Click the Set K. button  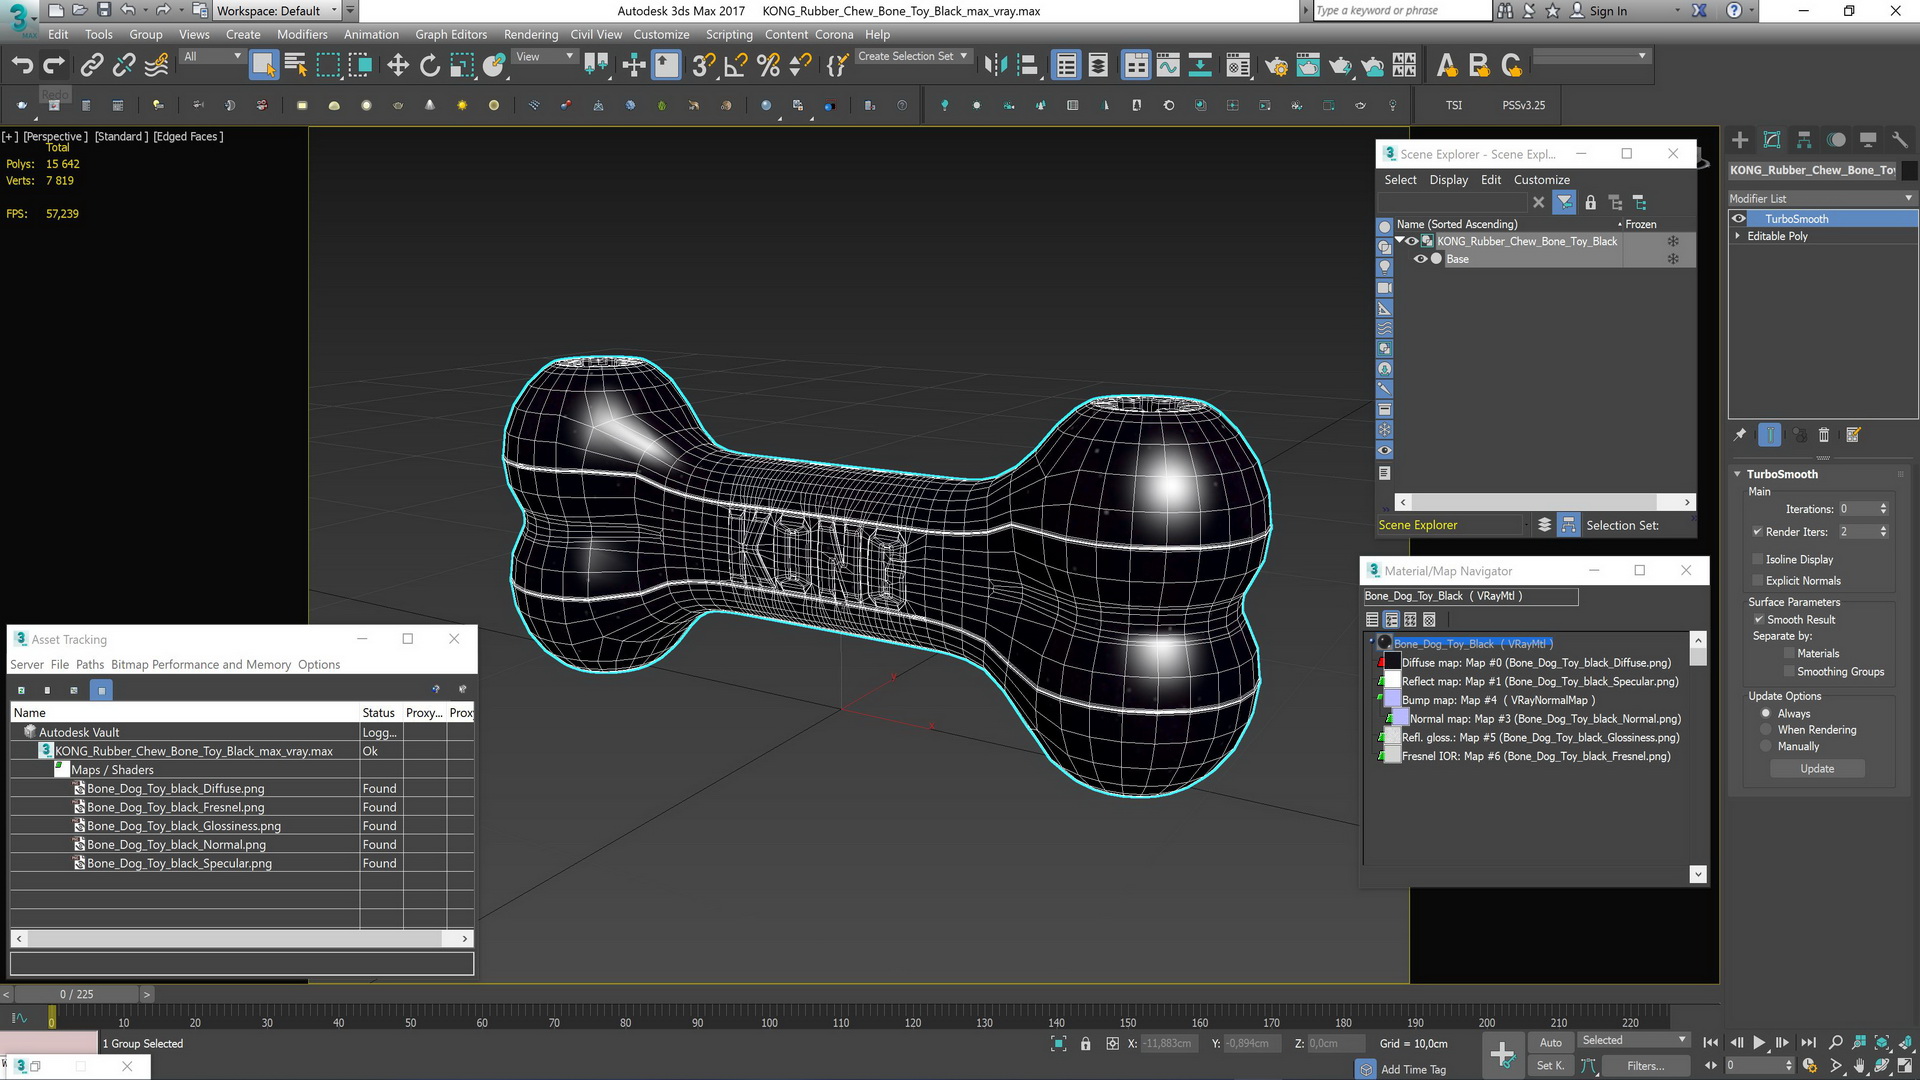[1550, 1066]
